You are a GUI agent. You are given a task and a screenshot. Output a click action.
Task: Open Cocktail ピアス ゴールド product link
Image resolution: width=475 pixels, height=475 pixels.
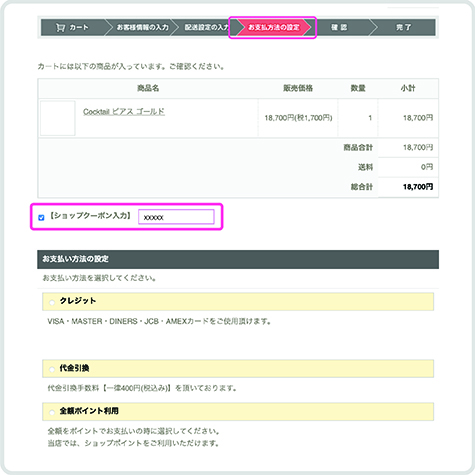pos(124,111)
